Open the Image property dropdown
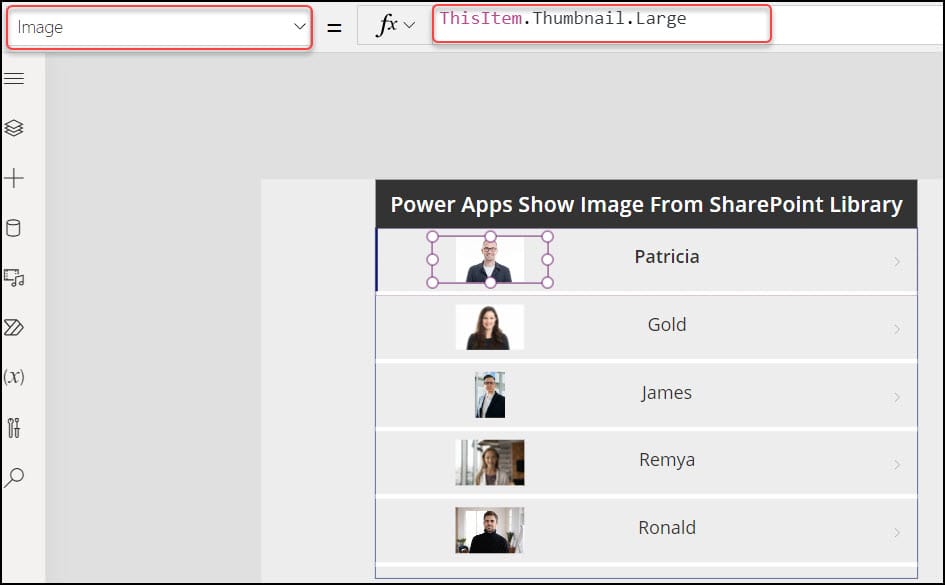Screen dimensions: 945x585 pos(160,27)
